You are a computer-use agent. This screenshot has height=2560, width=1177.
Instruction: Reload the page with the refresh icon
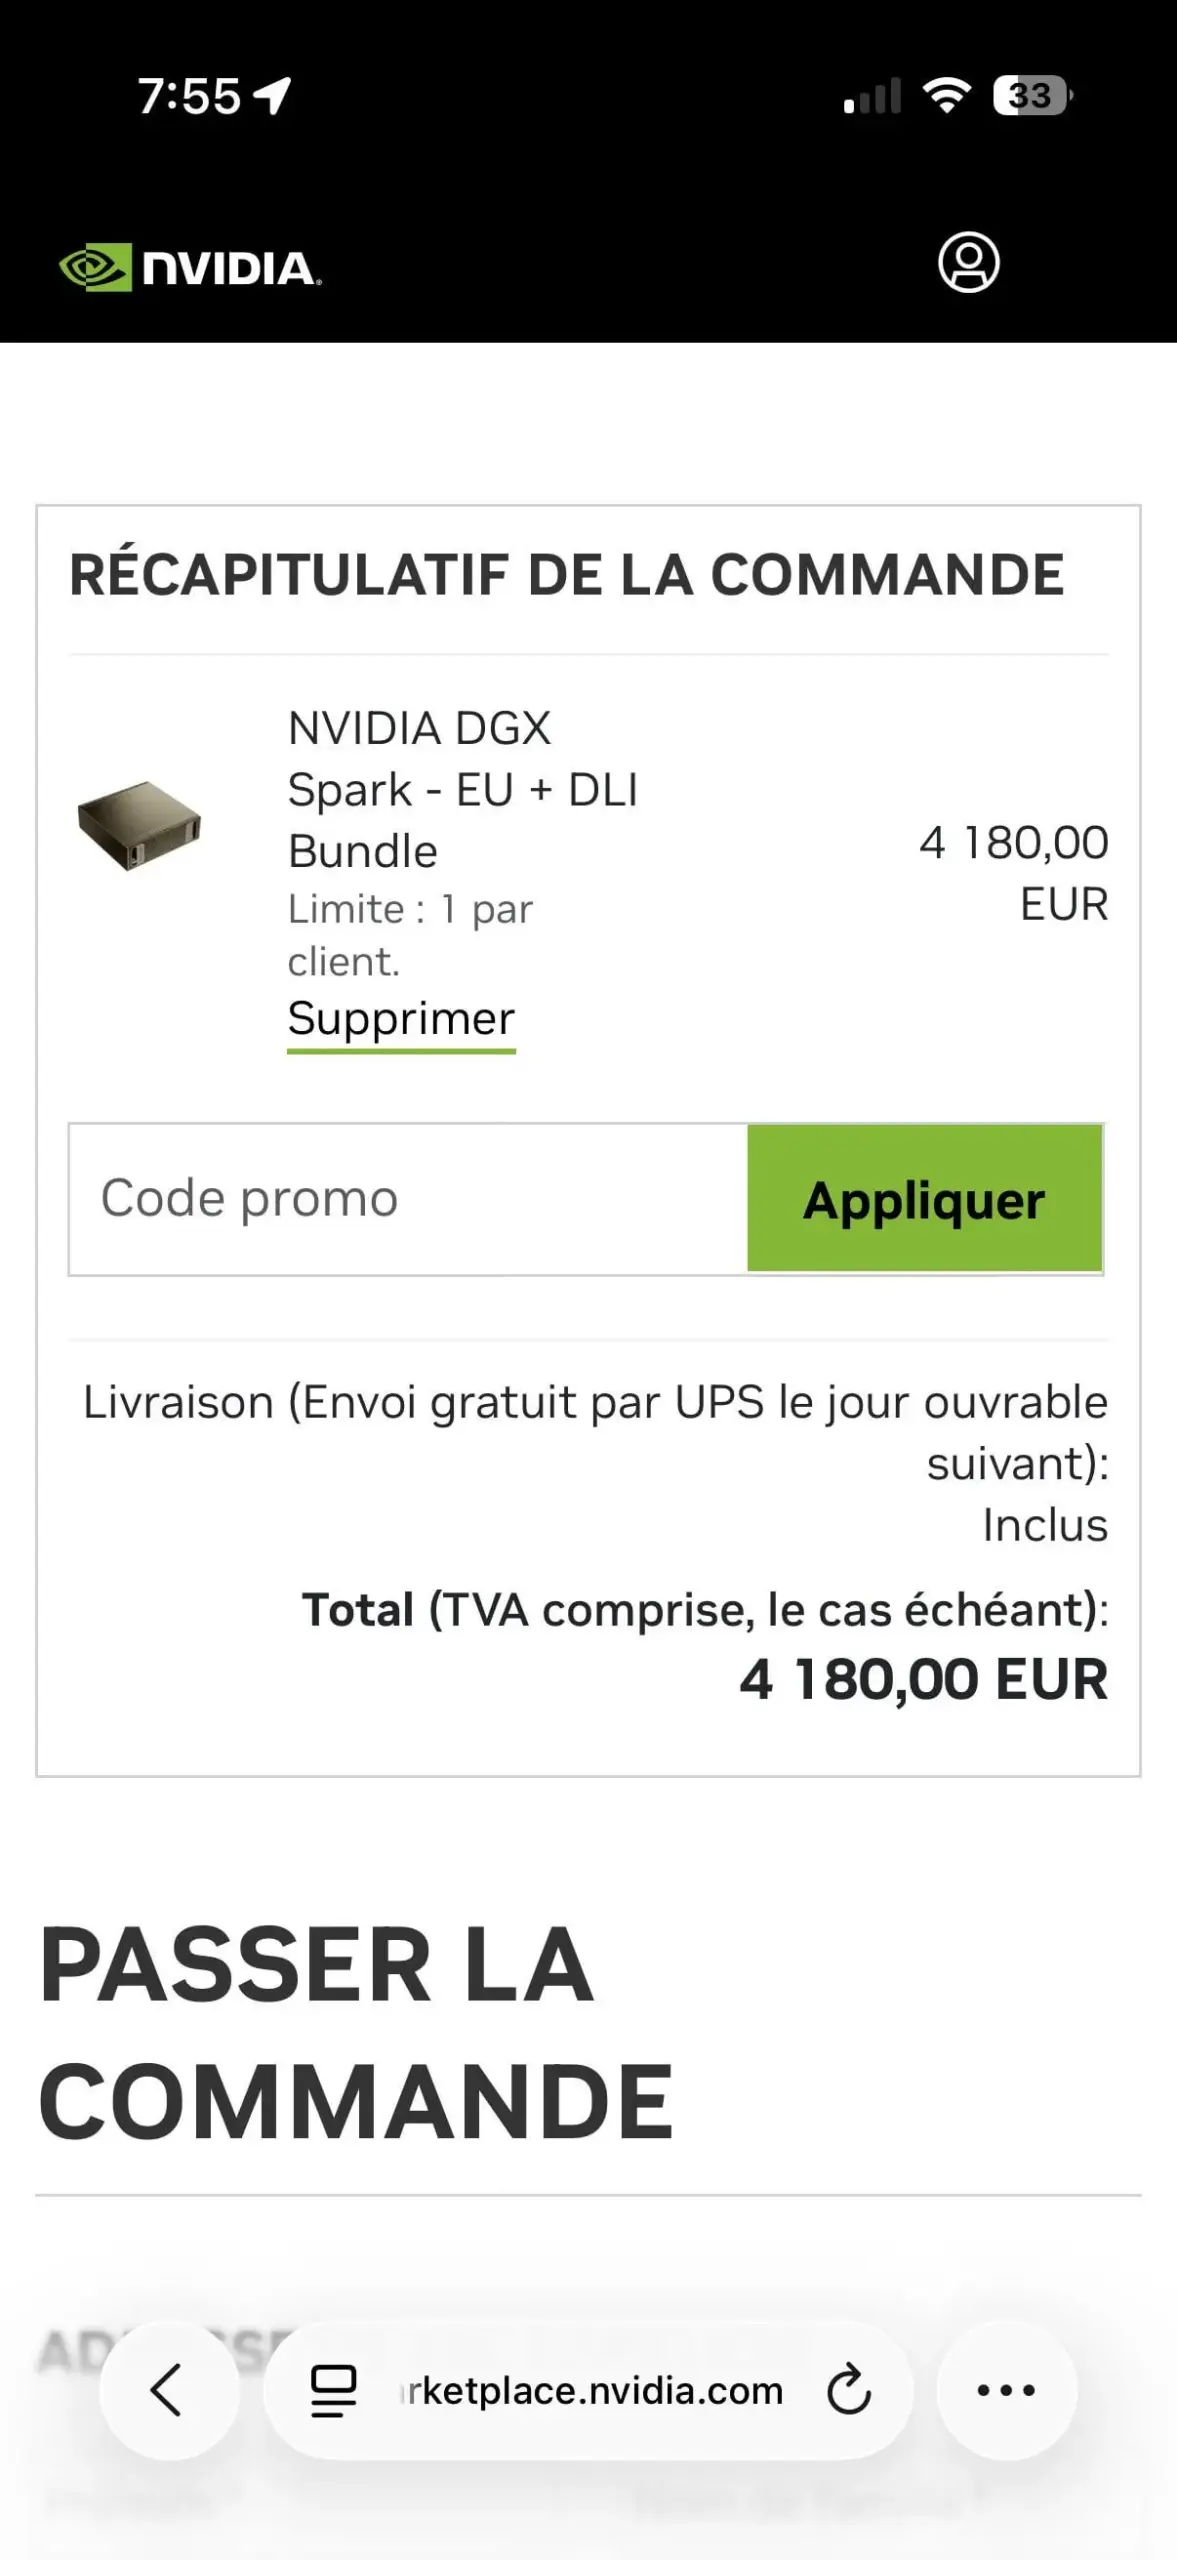point(849,2390)
